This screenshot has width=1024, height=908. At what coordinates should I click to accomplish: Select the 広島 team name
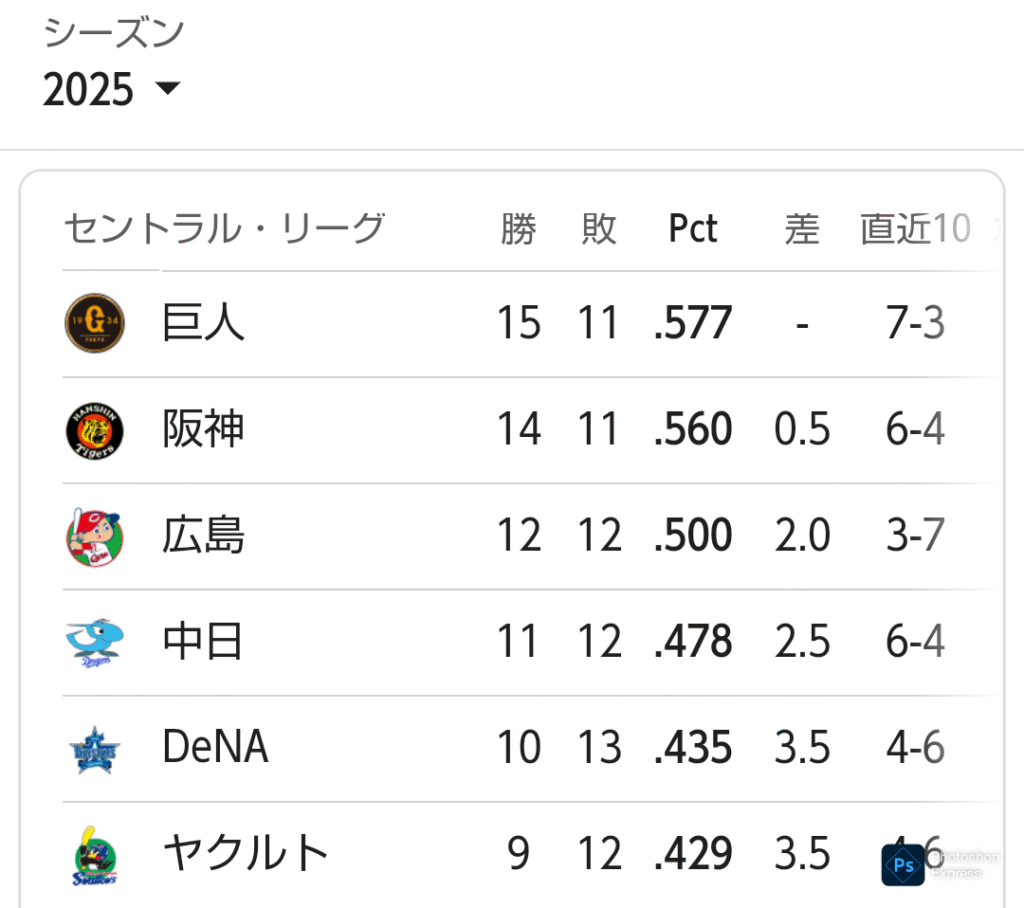(203, 536)
